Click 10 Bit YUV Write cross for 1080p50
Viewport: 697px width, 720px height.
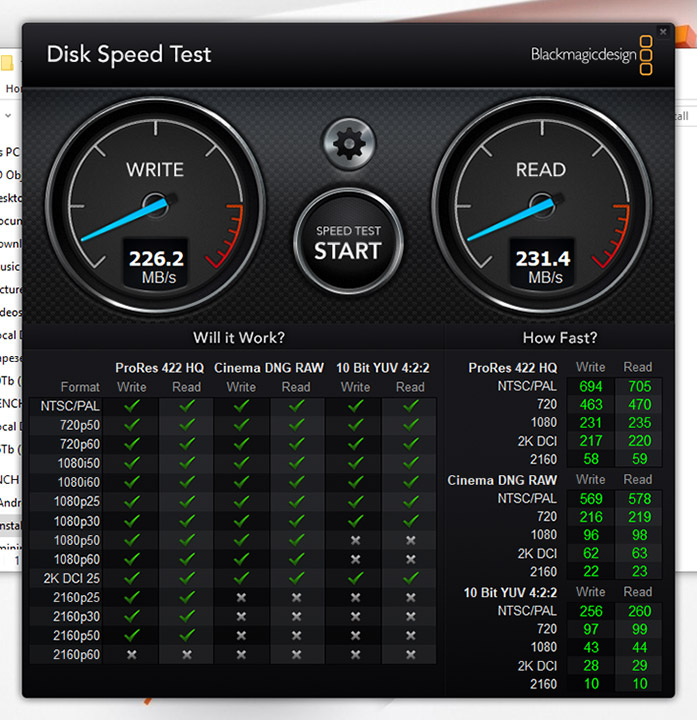[x=355, y=540]
